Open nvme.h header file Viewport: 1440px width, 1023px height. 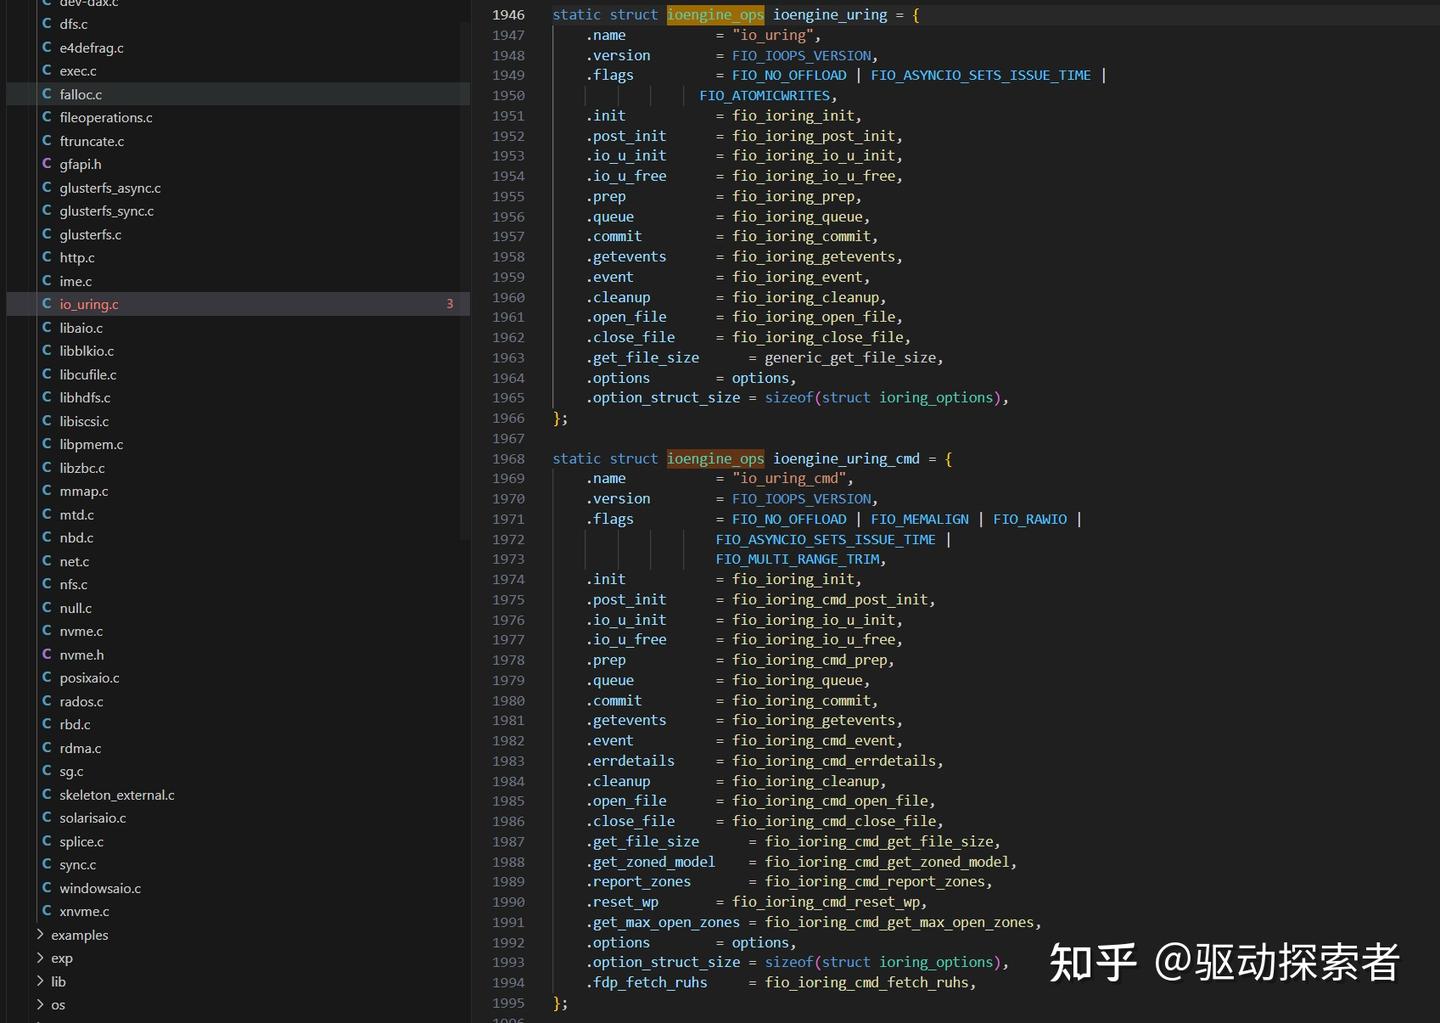point(81,655)
